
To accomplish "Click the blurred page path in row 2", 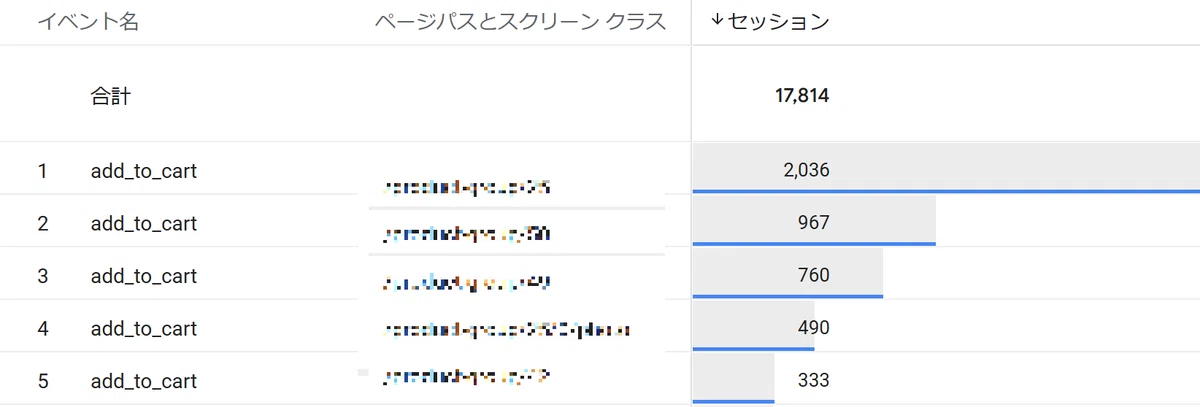I will coord(467,235).
